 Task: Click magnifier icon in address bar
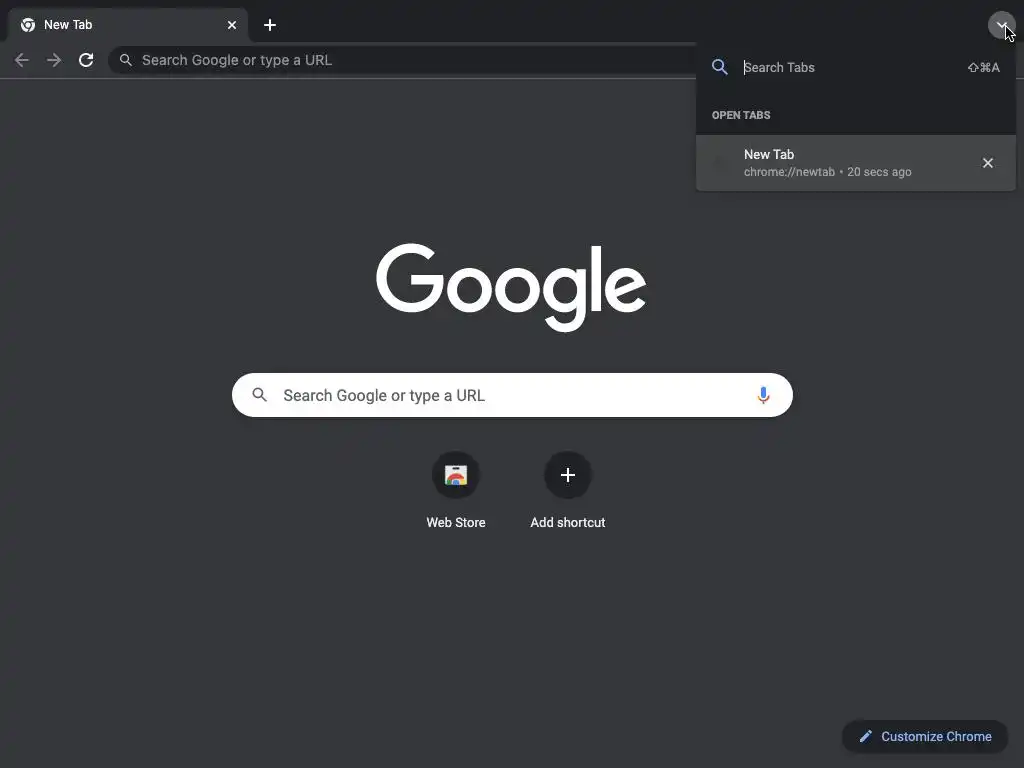pos(126,60)
